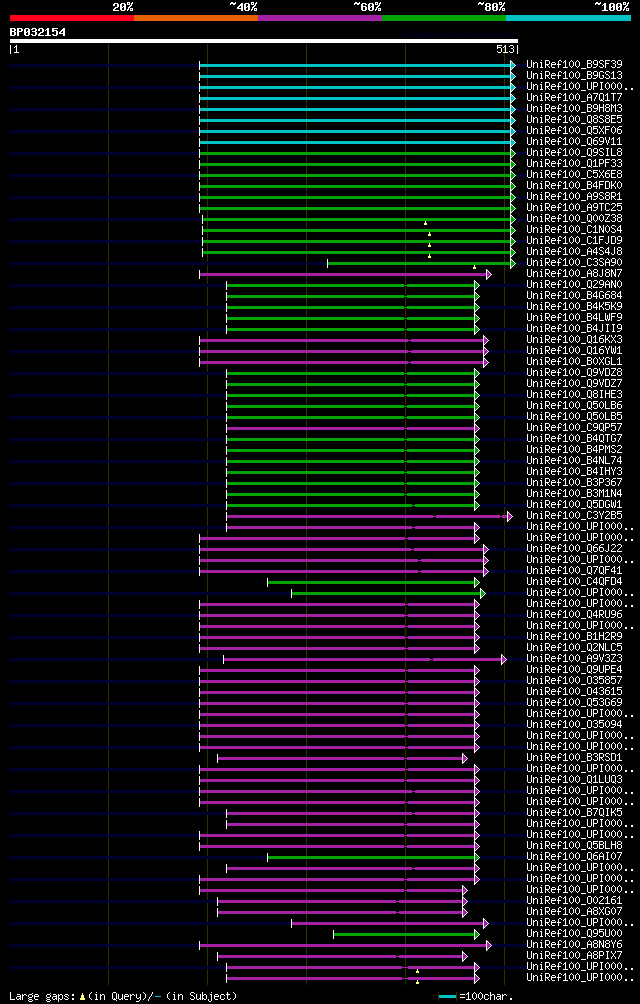Image resolution: width=640 pixels, height=1004 pixels.
Task: Select the UniRef100_B3P367 label
Action: (574, 482)
